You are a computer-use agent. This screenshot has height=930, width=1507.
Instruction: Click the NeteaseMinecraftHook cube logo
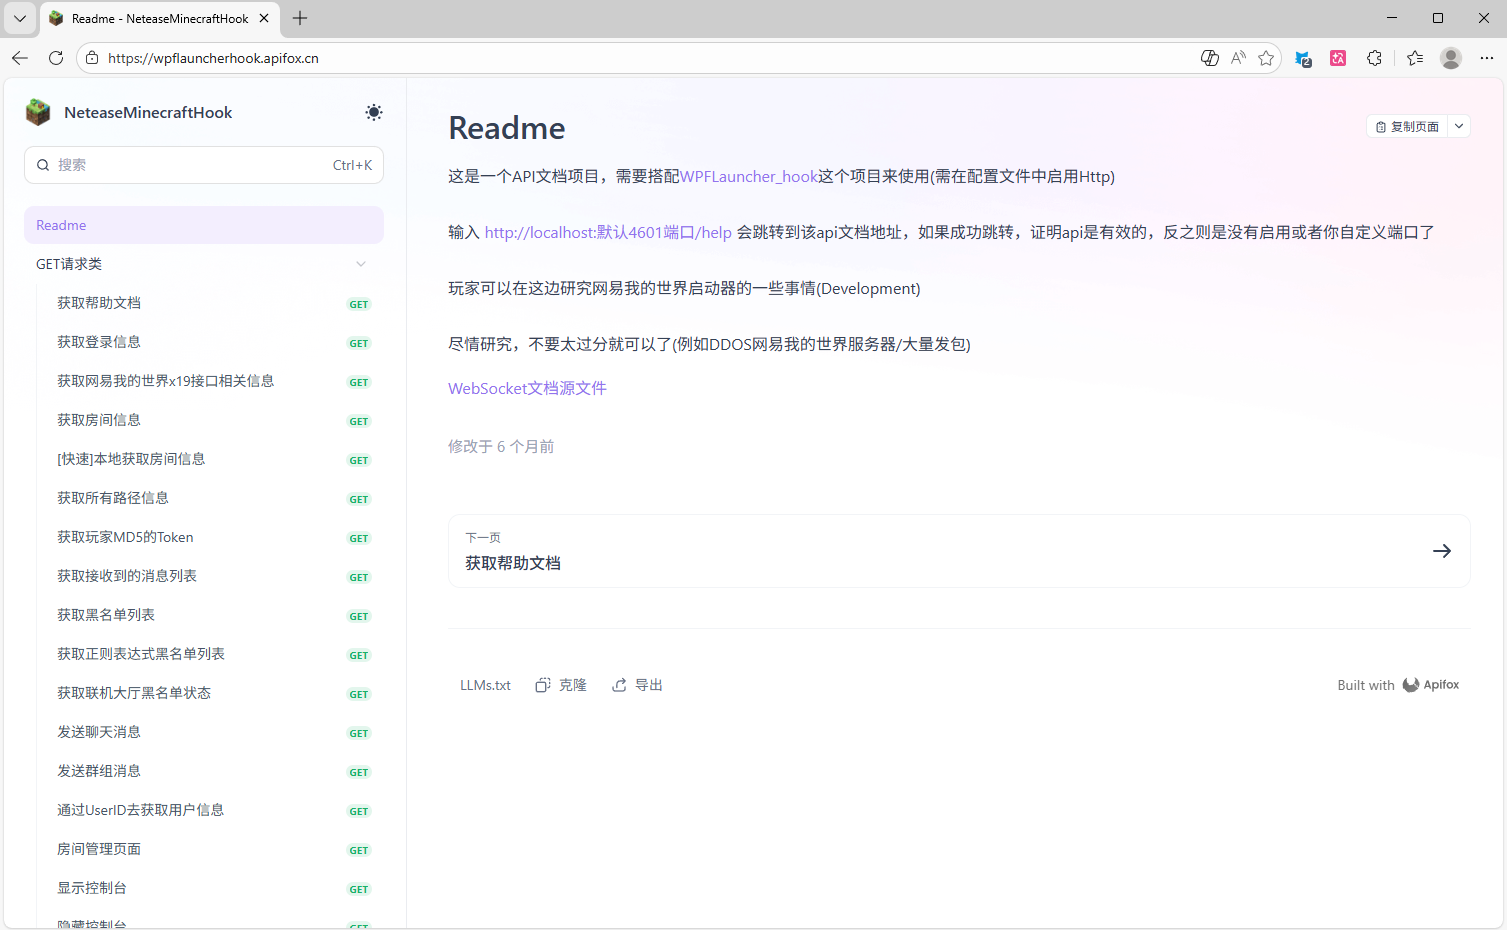point(38,112)
